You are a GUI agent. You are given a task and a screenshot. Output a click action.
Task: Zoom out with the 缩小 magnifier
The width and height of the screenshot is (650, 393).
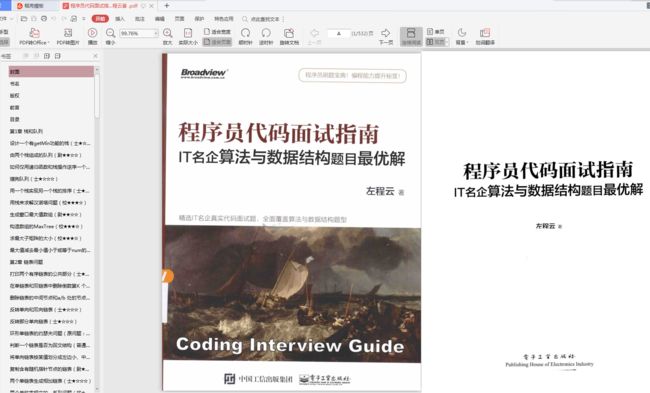click(110, 36)
